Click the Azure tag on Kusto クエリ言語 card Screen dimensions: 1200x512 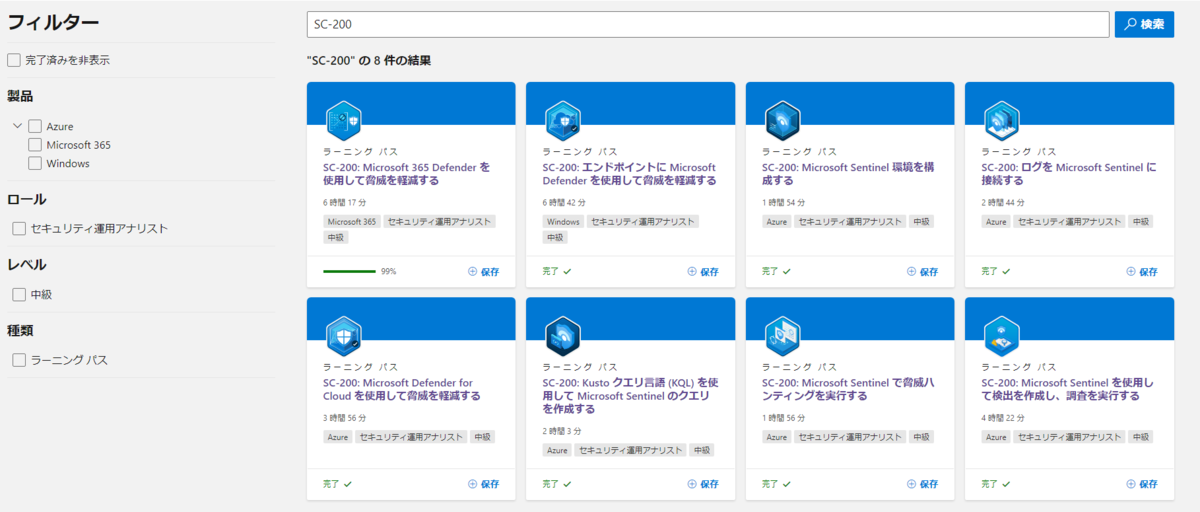coord(558,450)
